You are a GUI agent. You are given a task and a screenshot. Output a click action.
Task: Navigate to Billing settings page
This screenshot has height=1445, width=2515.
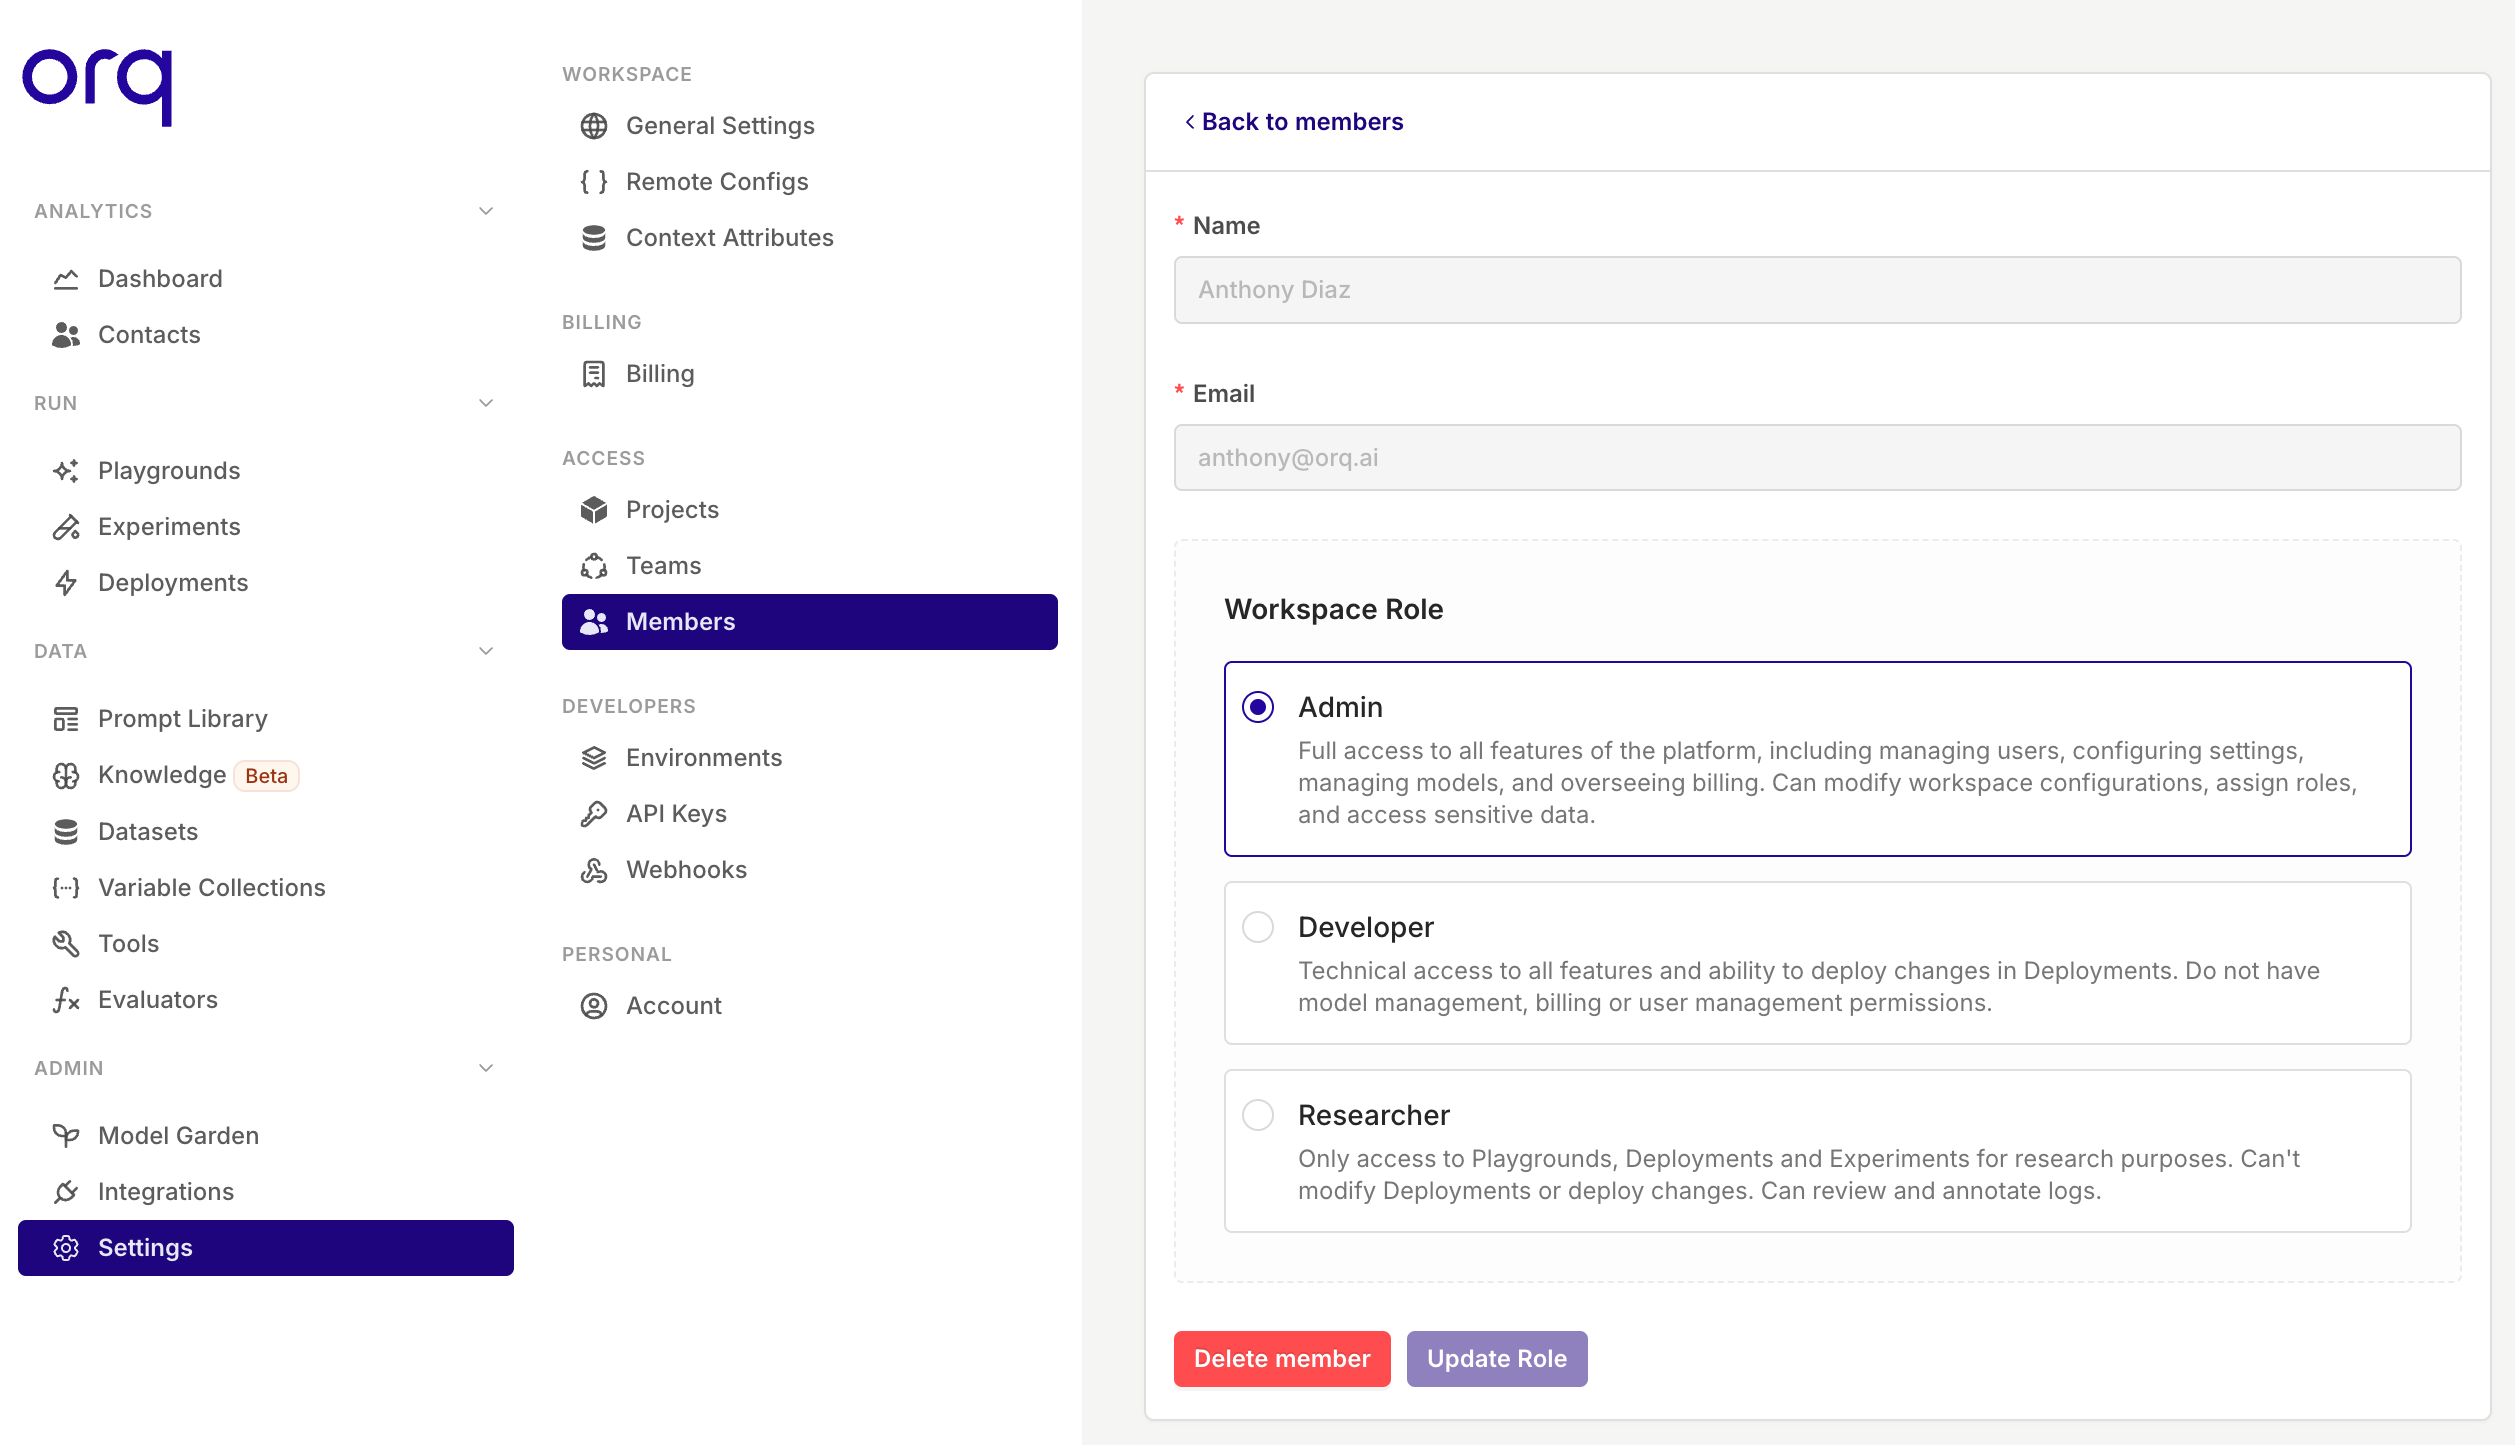(660, 371)
